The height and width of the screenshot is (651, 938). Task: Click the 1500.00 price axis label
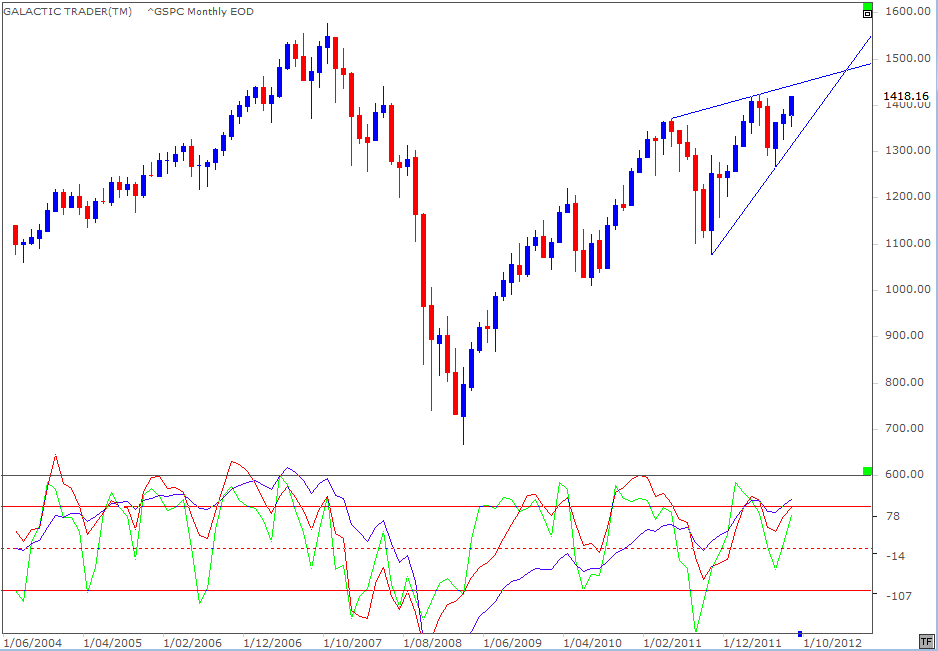click(x=909, y=58)
